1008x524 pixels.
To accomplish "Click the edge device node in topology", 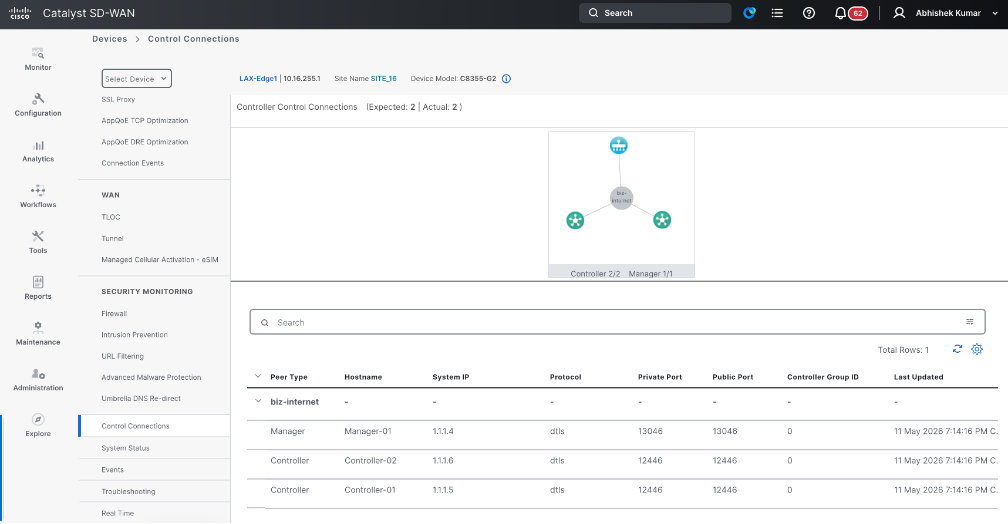I will pos(618,145).
